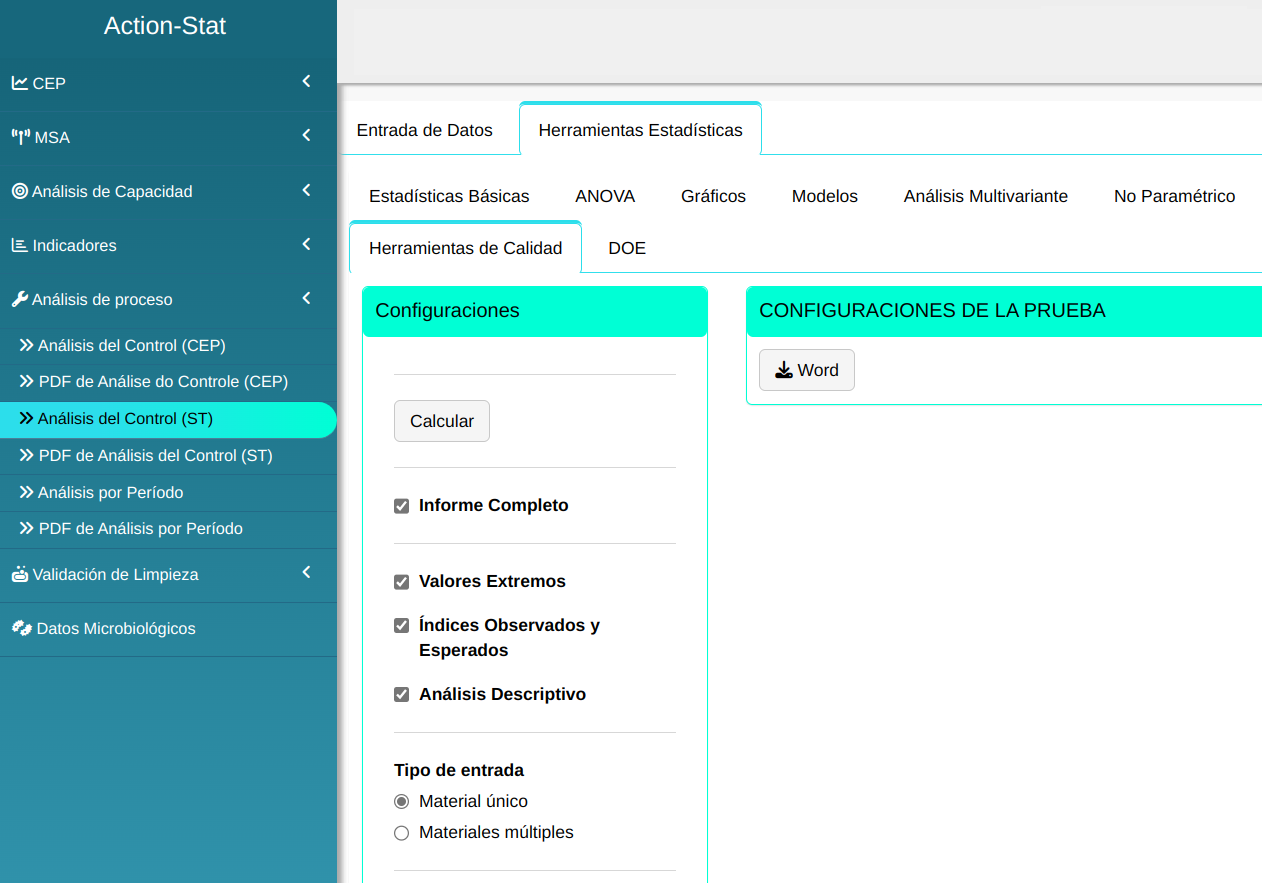Click the Análisis de Capacidad target icon
The height and width of the screenshot is (883, 1262).
20,191
